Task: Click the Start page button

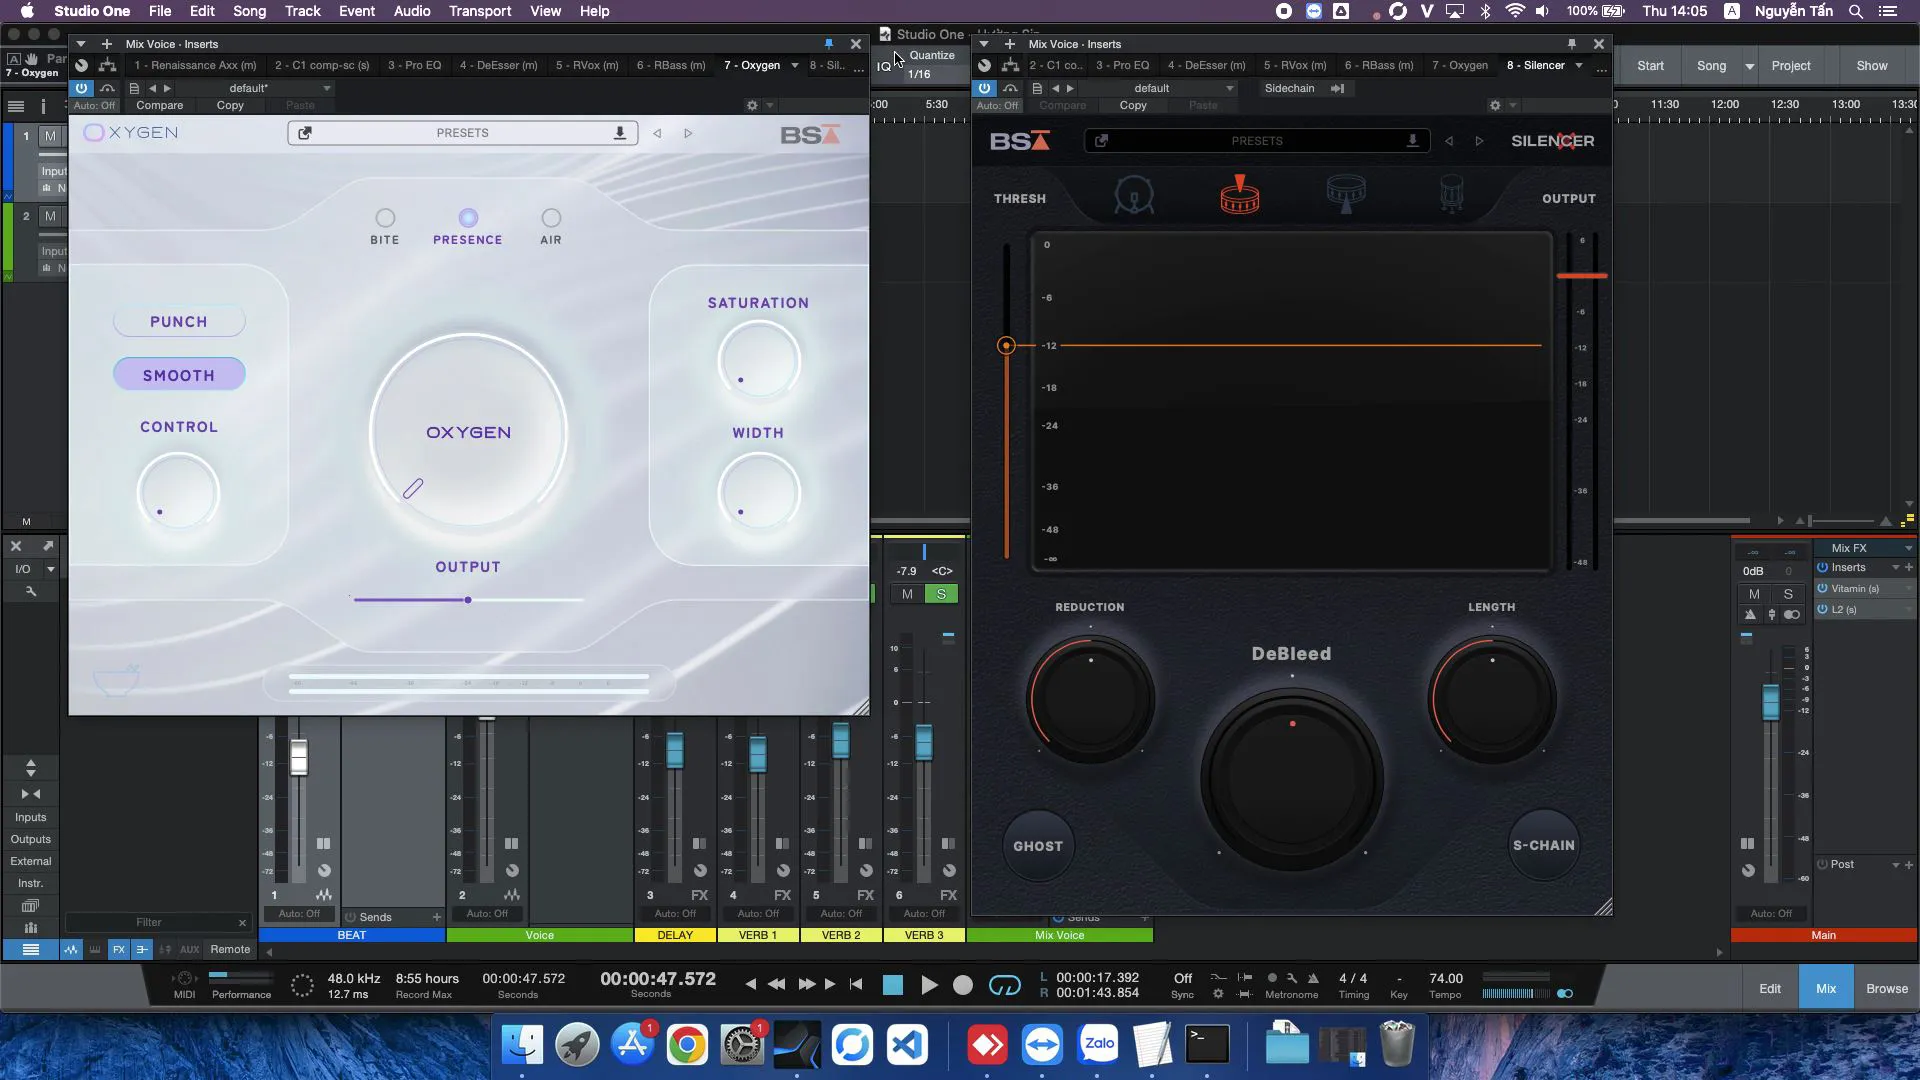Action: coord(1650,66)
